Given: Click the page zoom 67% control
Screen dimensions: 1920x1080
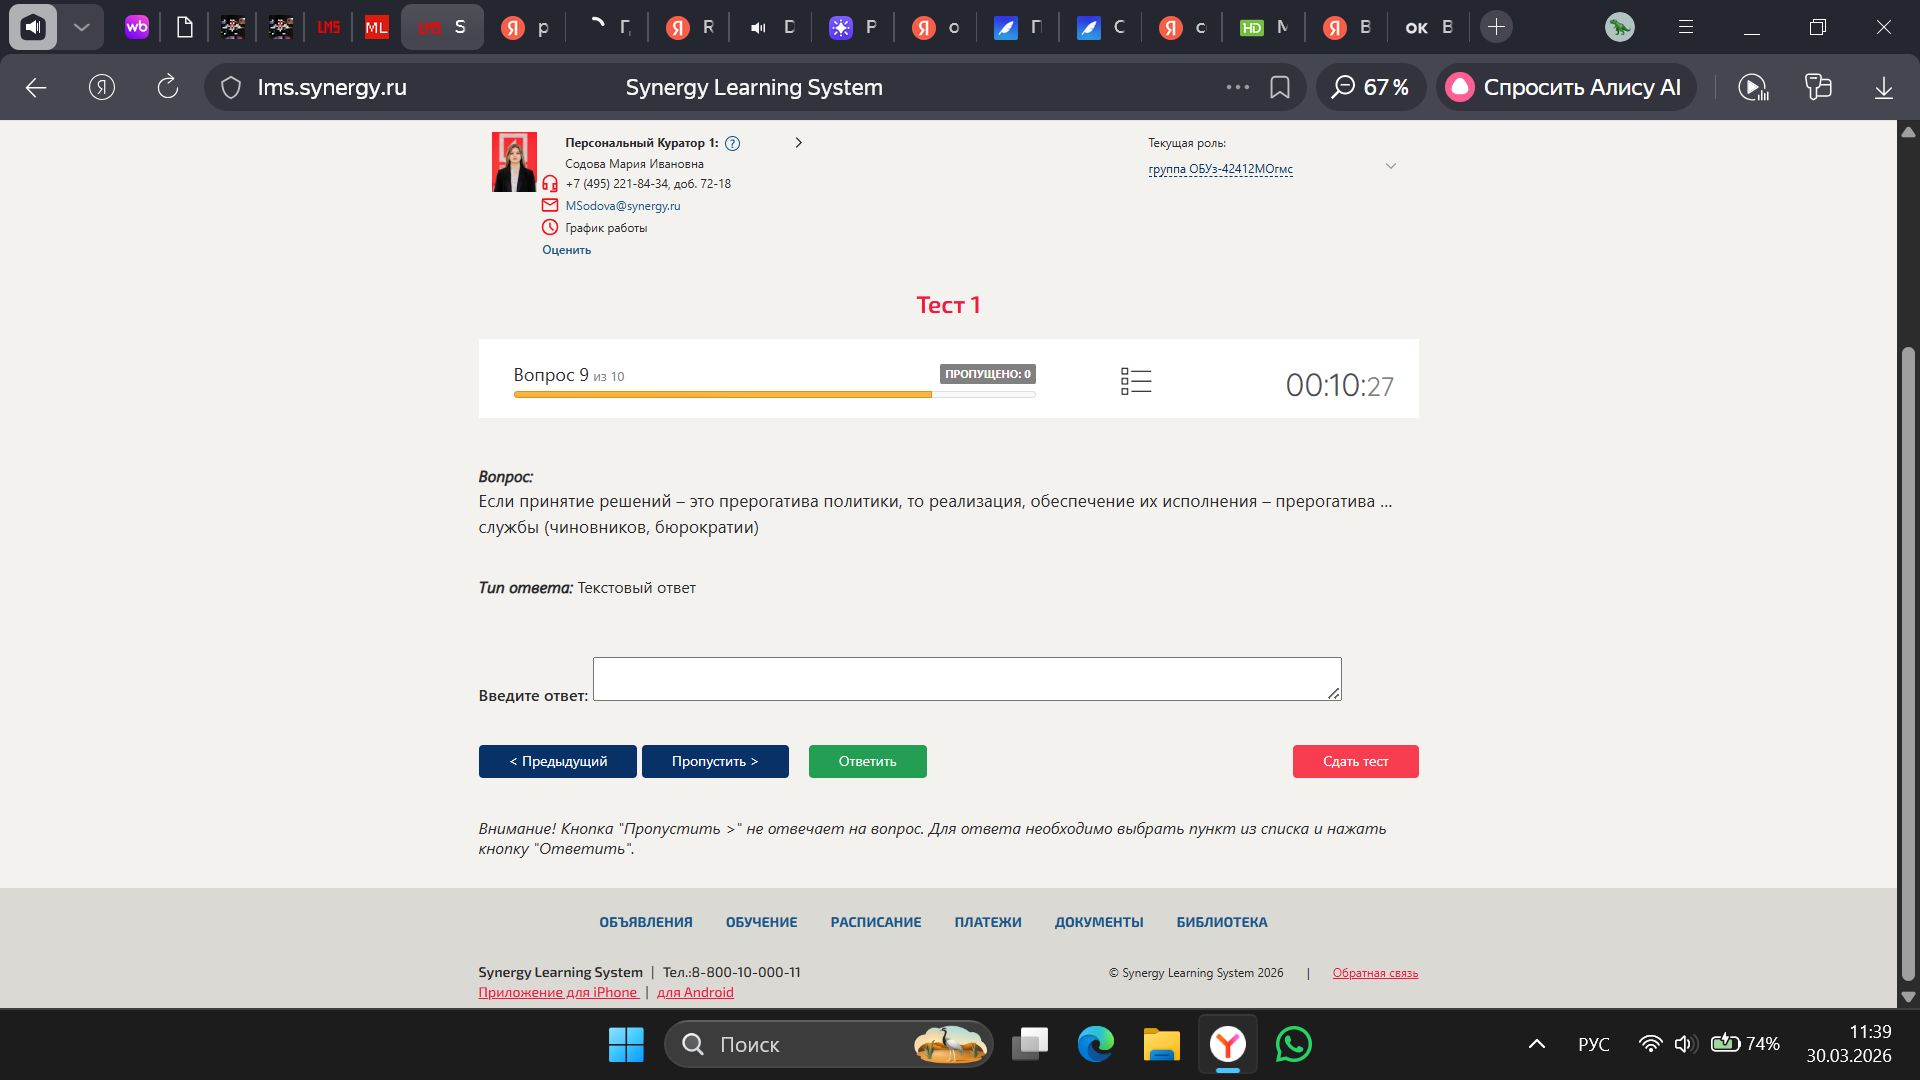Looking at the screenshot, I should pos(1370,88).
